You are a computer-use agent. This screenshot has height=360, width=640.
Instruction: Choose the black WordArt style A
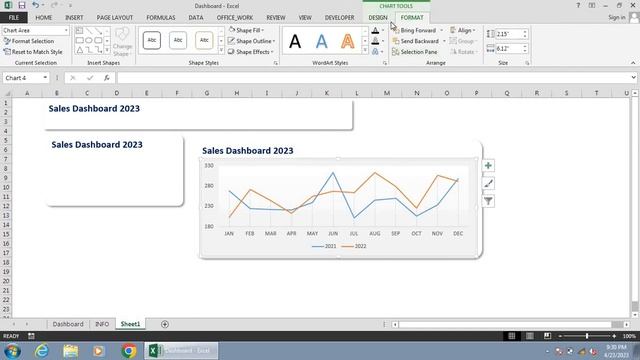tap(295, 41)
